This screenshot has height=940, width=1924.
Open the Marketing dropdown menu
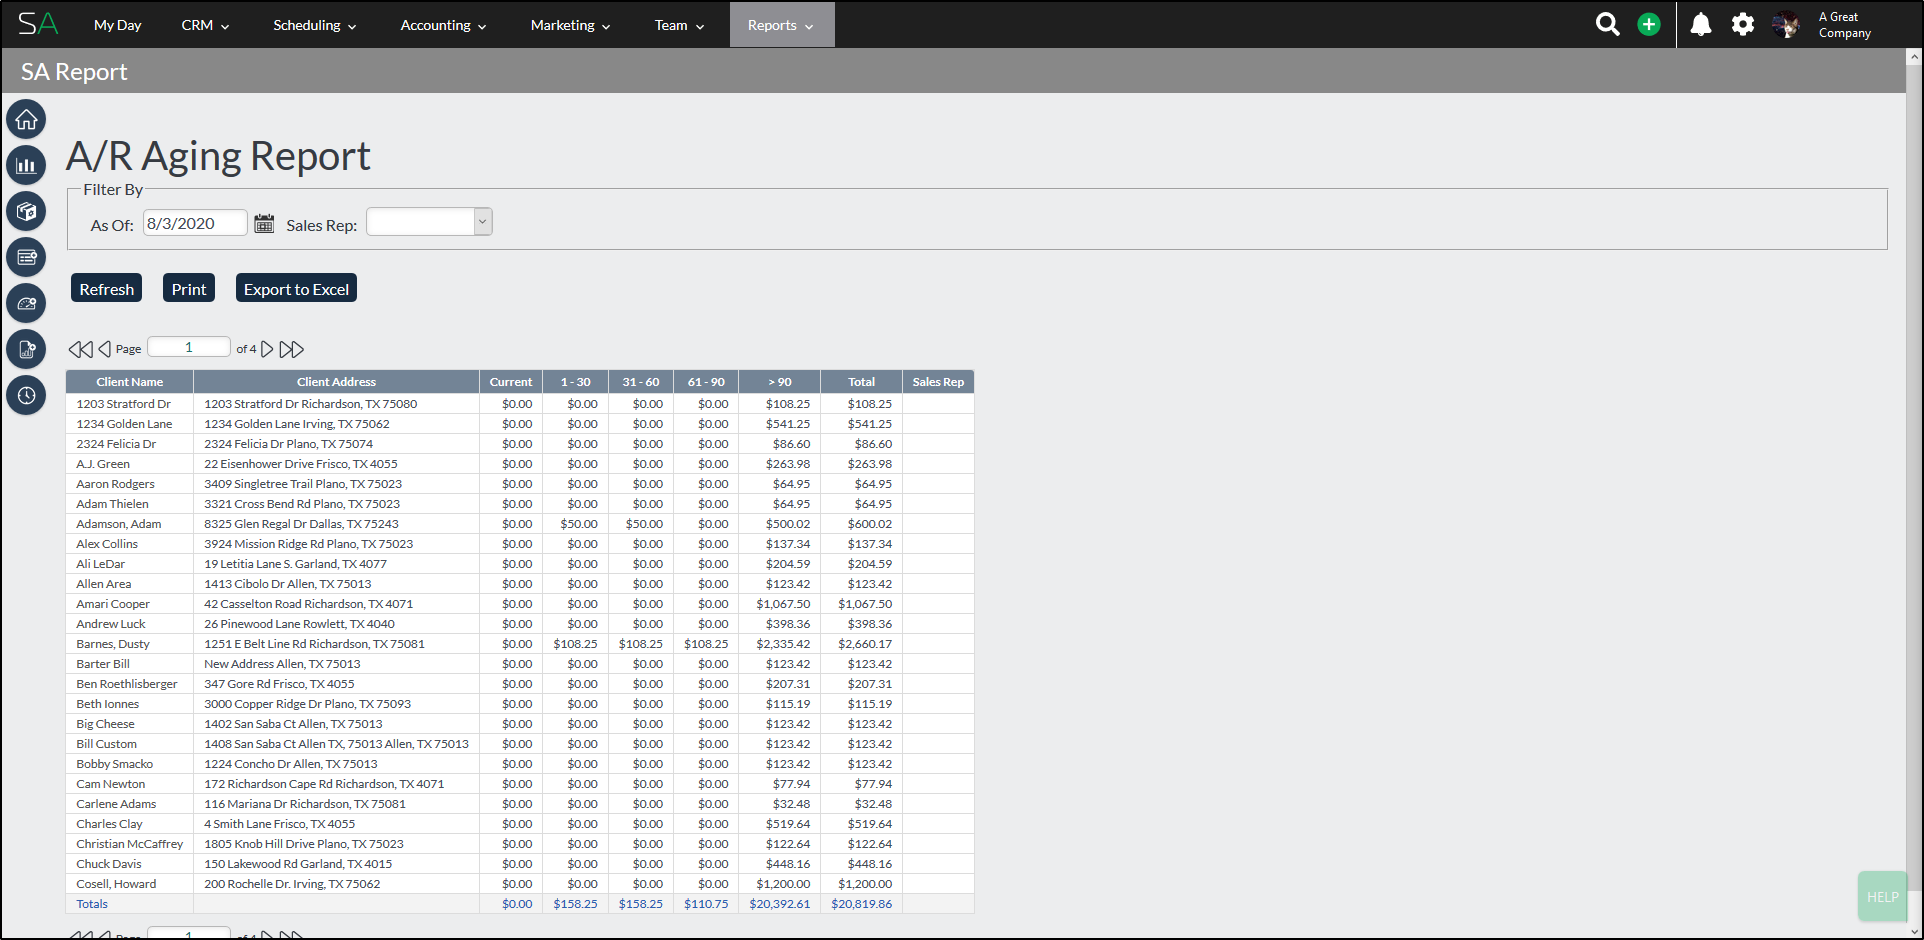[x=570, y=25]
